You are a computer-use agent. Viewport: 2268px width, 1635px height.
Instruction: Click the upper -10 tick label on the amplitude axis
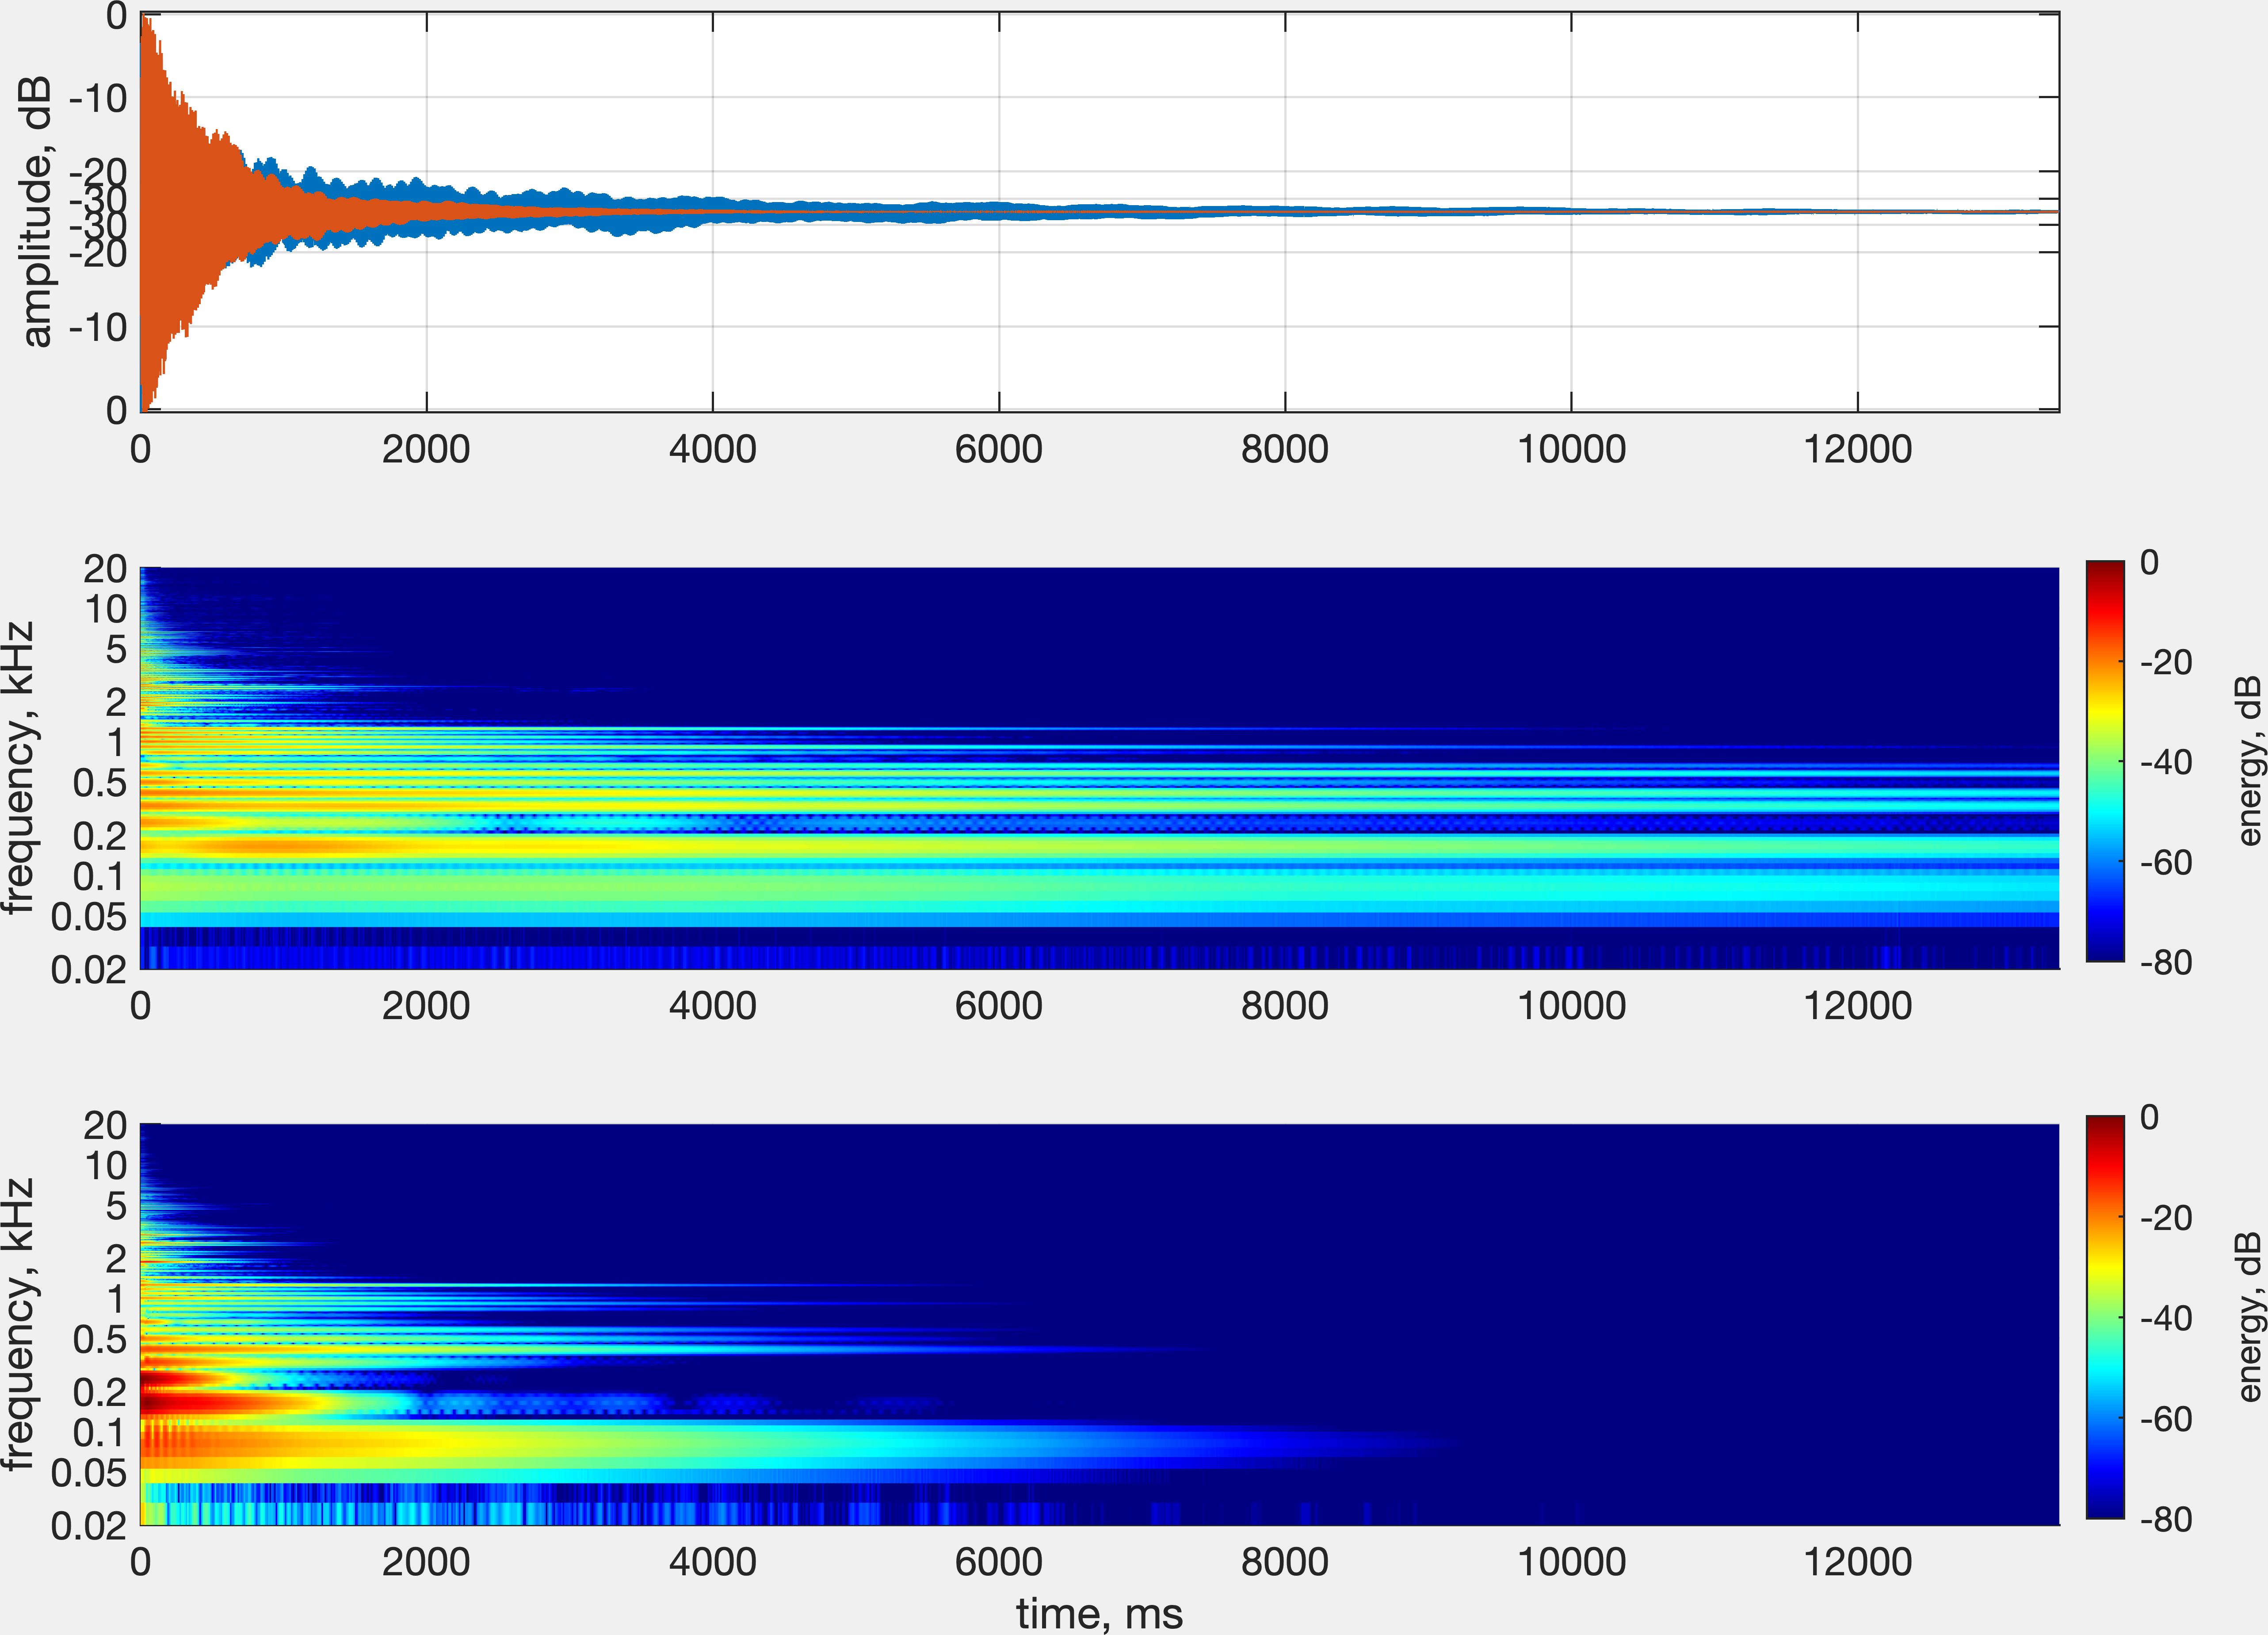point(98,99)
